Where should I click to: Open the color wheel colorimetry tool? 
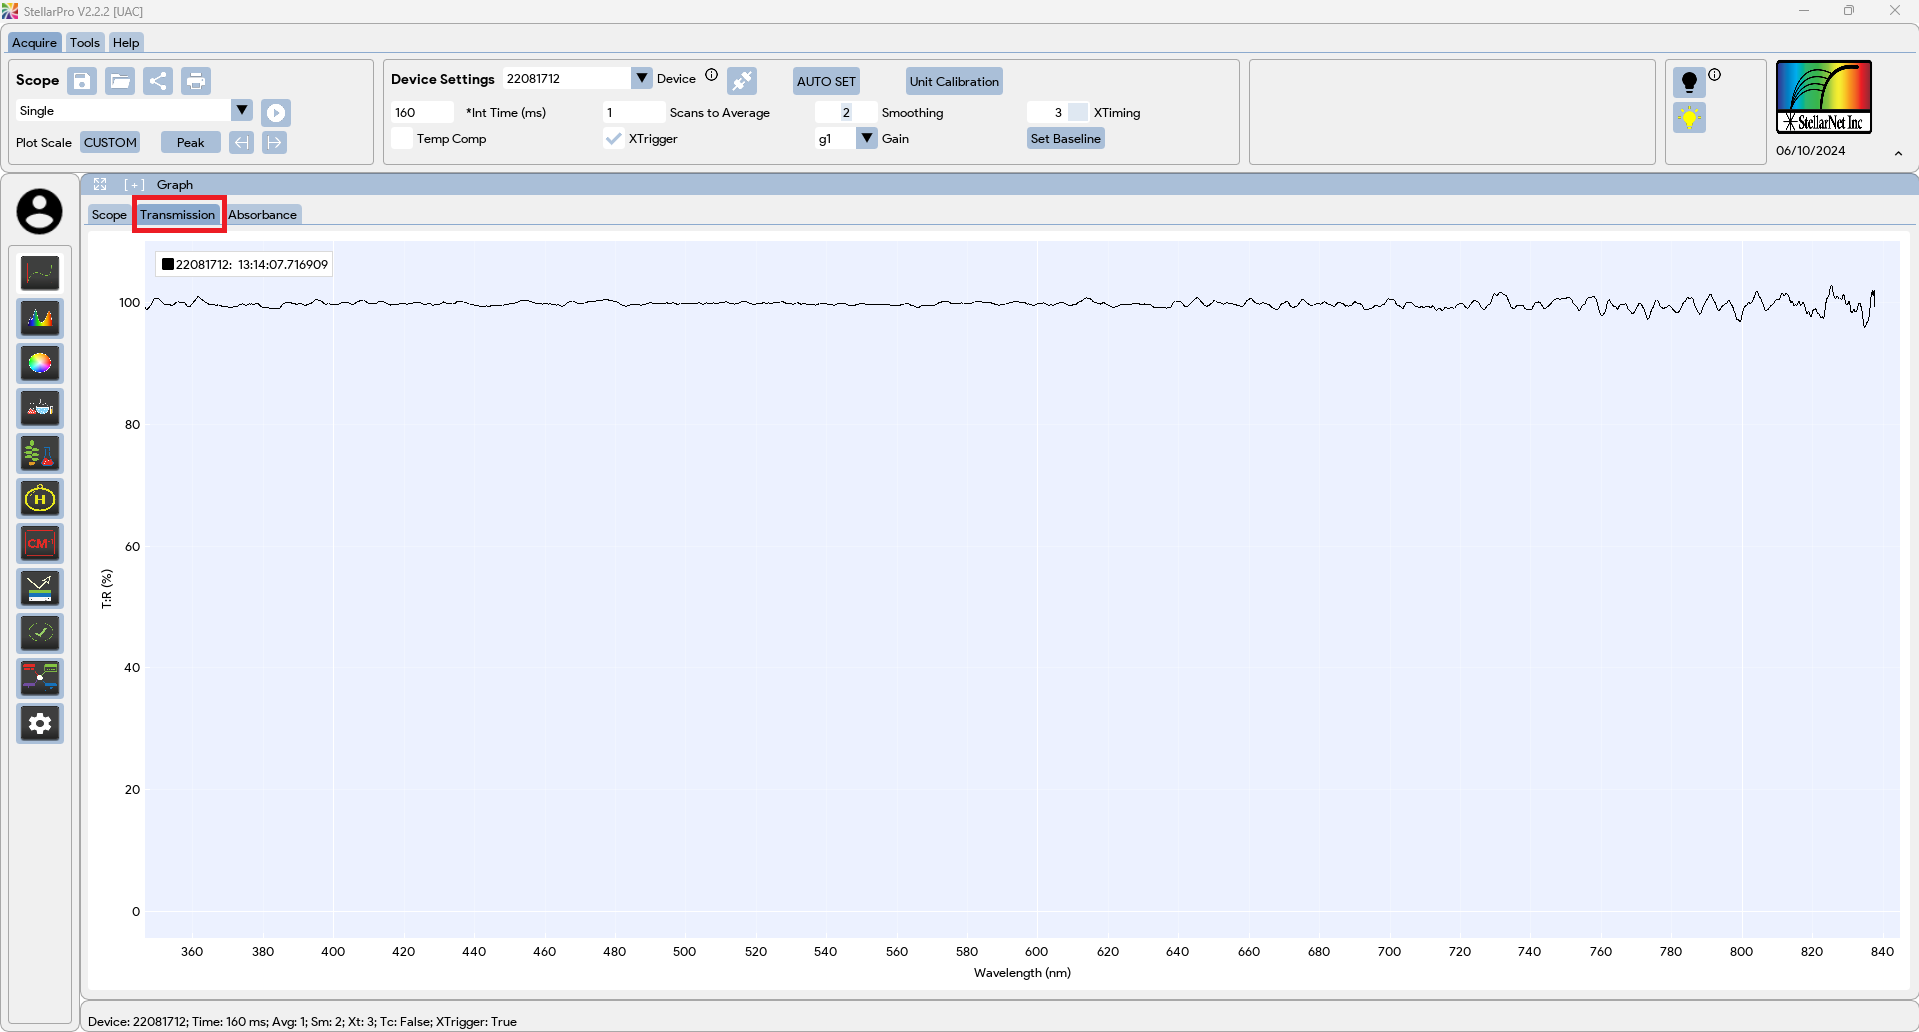[40, 364]
